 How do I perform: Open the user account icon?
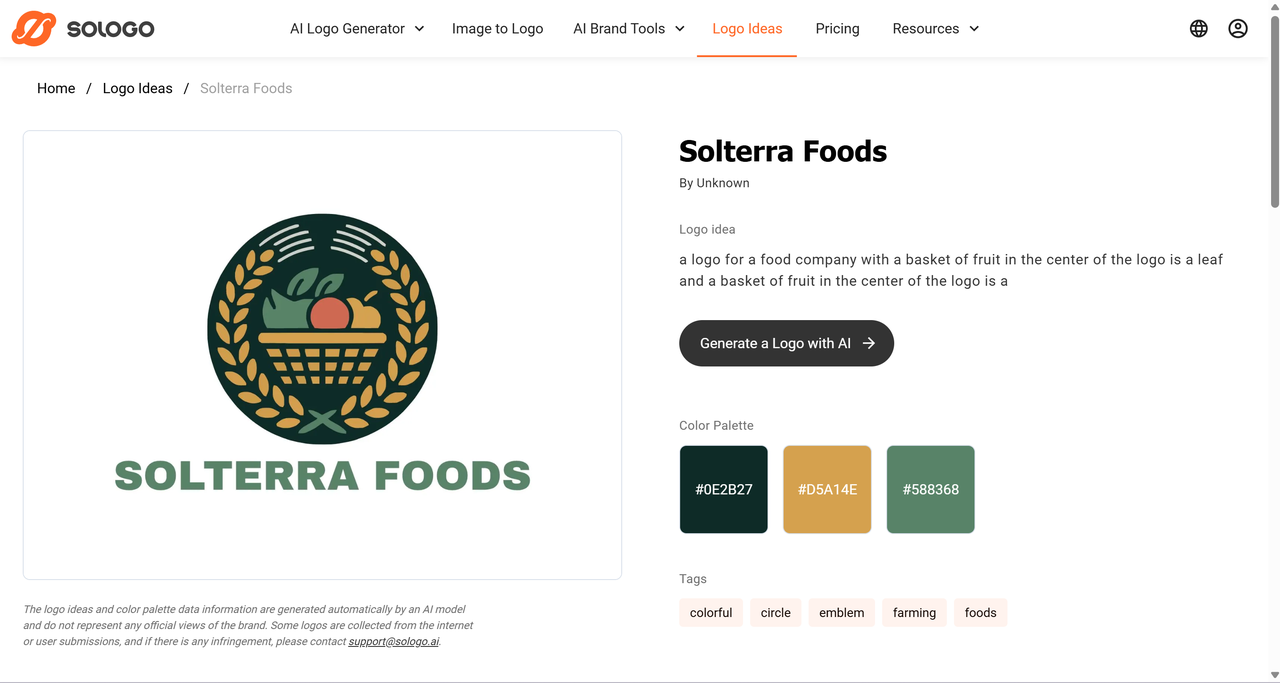click(x=1238, y=29)
